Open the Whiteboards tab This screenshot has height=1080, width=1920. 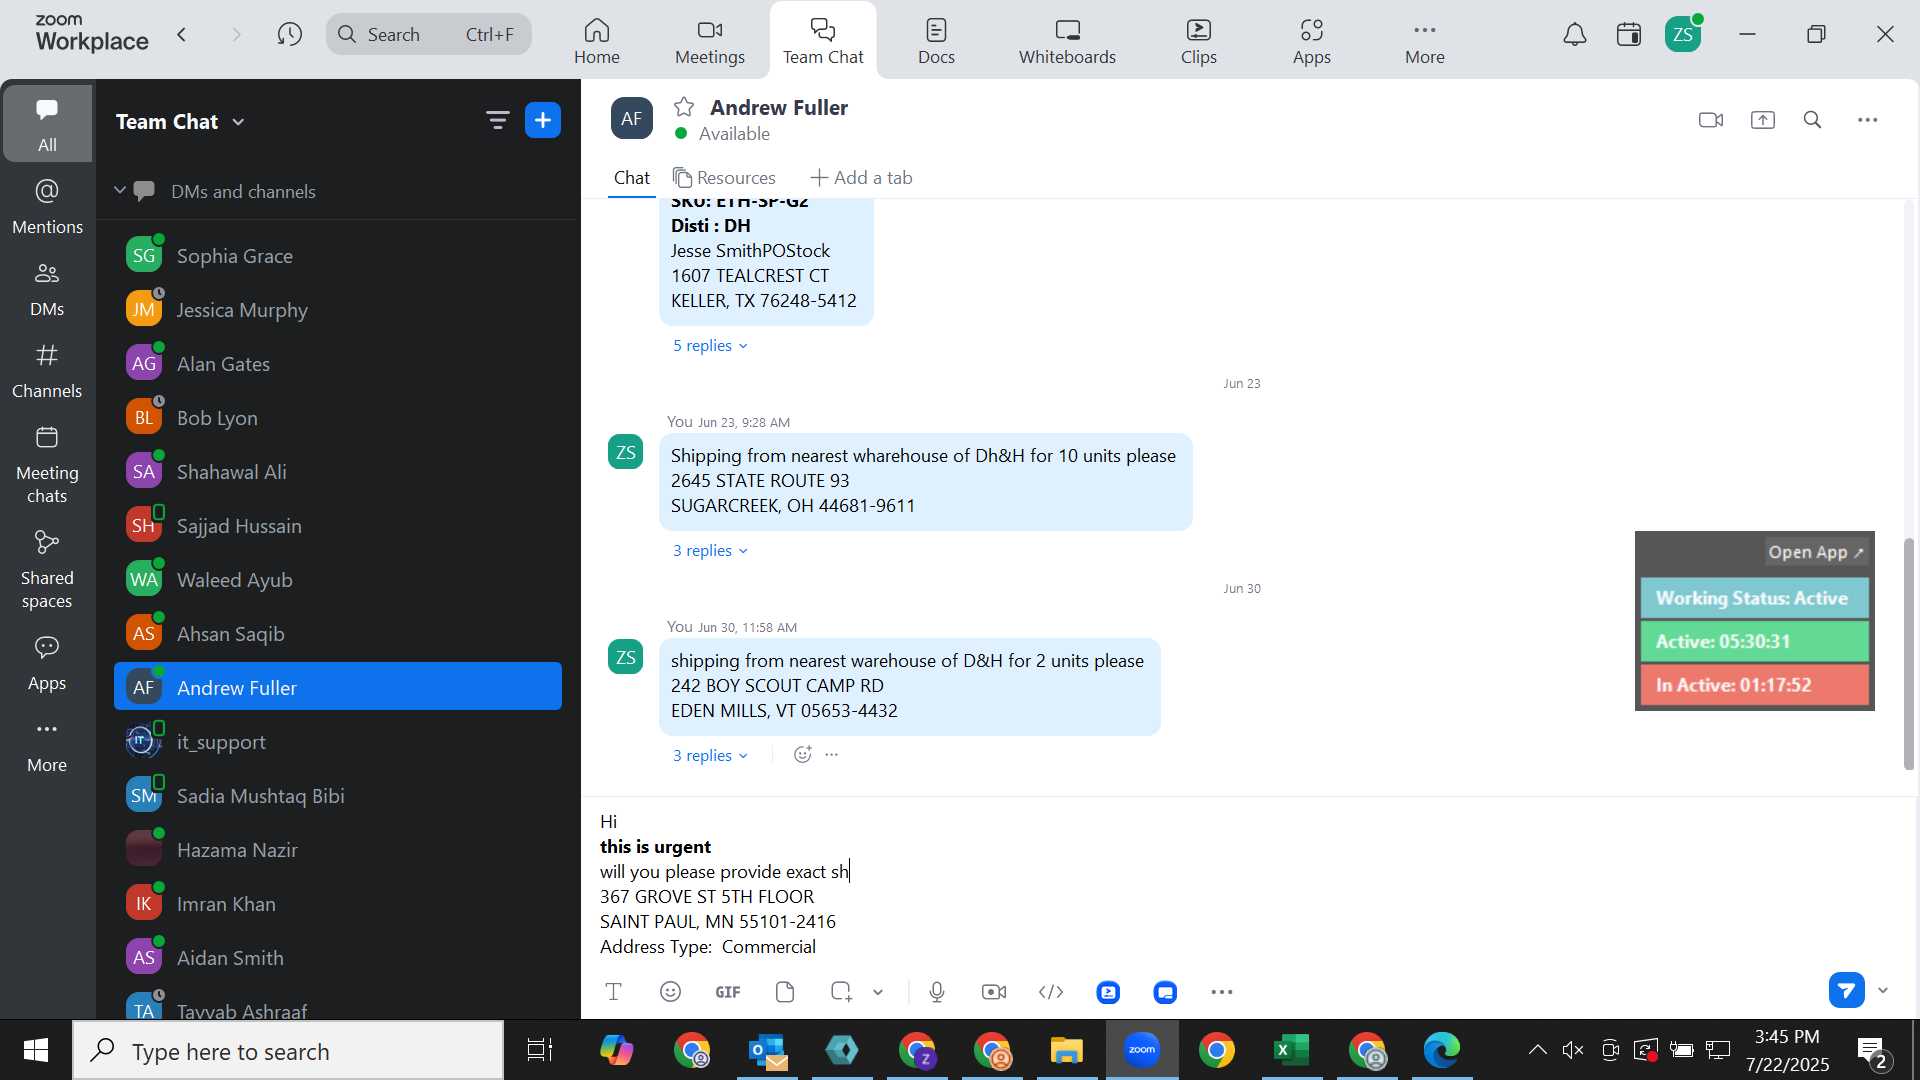1067,41
